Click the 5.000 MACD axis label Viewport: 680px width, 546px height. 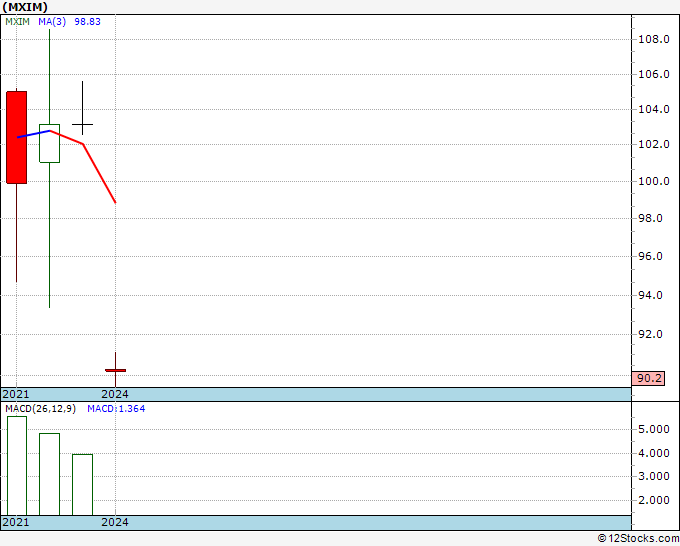pyautogui.click(x=654, y=429)
